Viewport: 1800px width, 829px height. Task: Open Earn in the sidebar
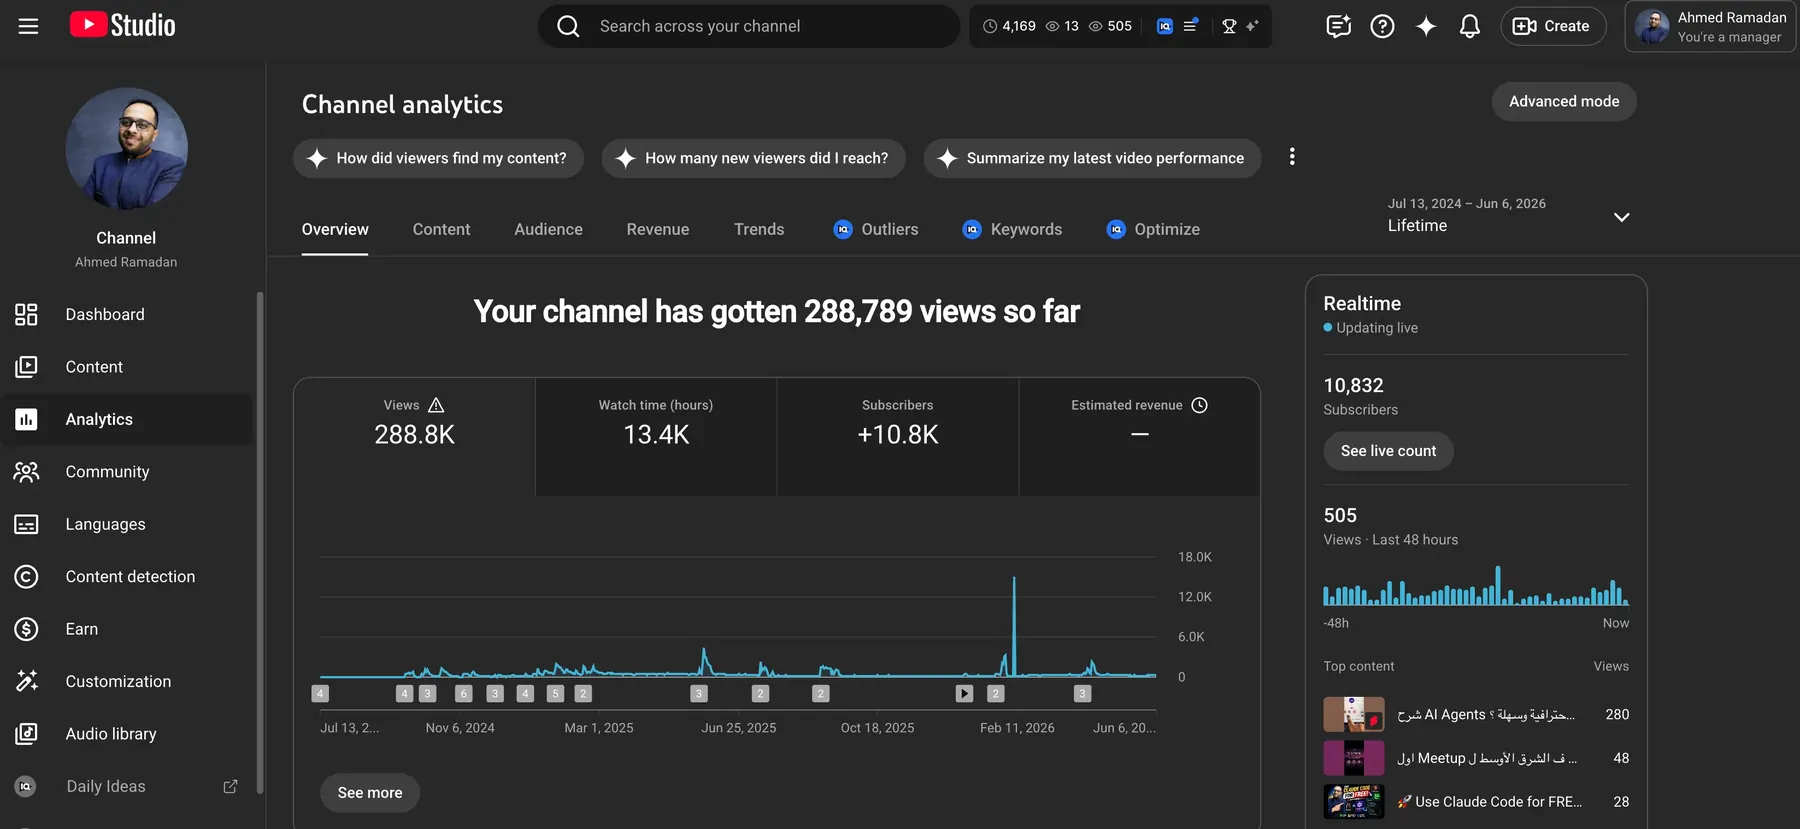pyautogui.click(x=126, y=629)
